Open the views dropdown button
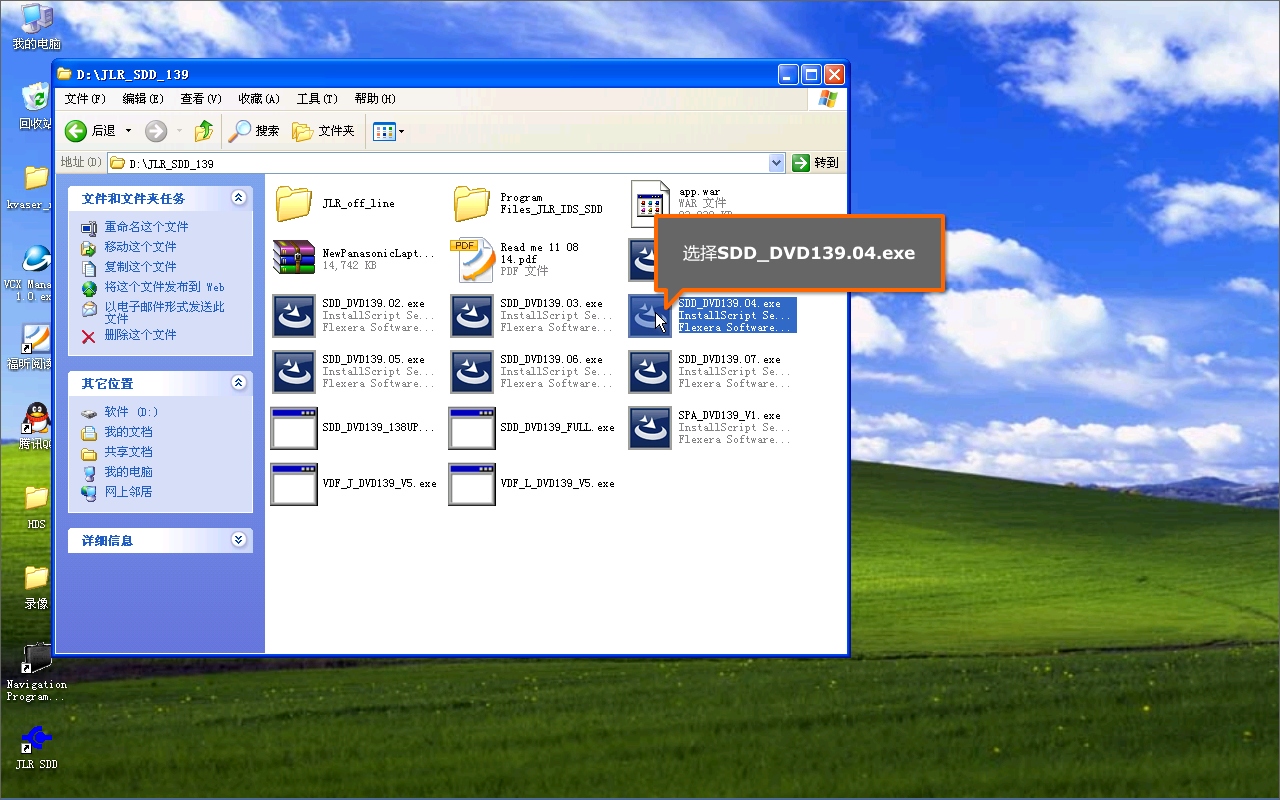Screen dimensions: 1280x800 pos(388,131)
